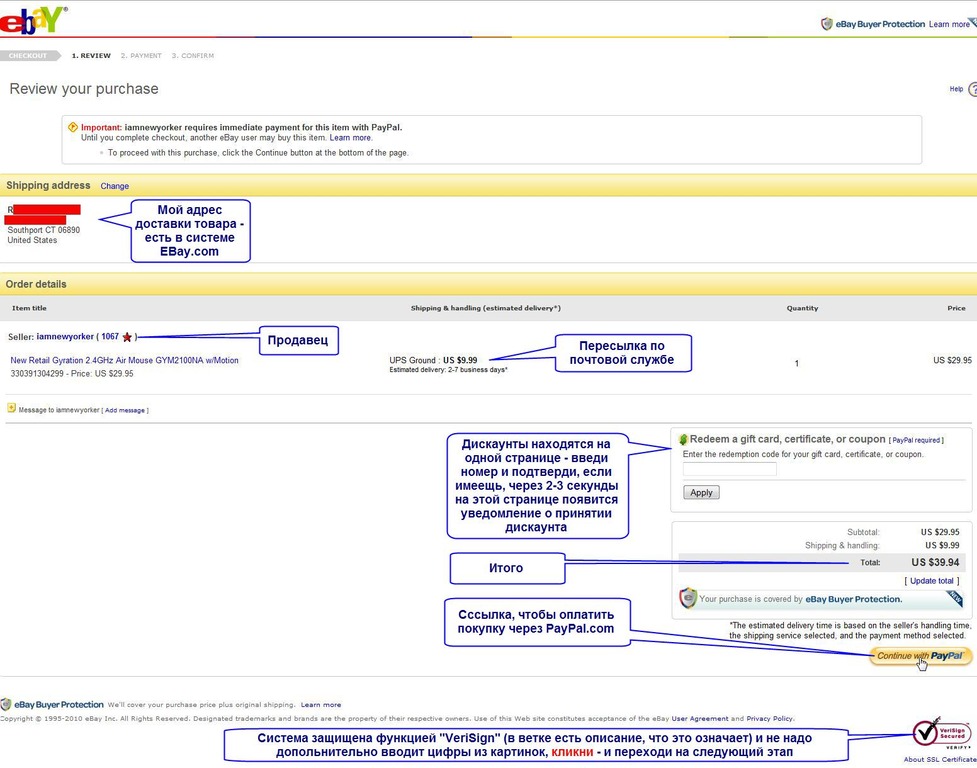Click the Important notice warning icon
Screen dimensions: 977x768
click(x=73, y=127)
